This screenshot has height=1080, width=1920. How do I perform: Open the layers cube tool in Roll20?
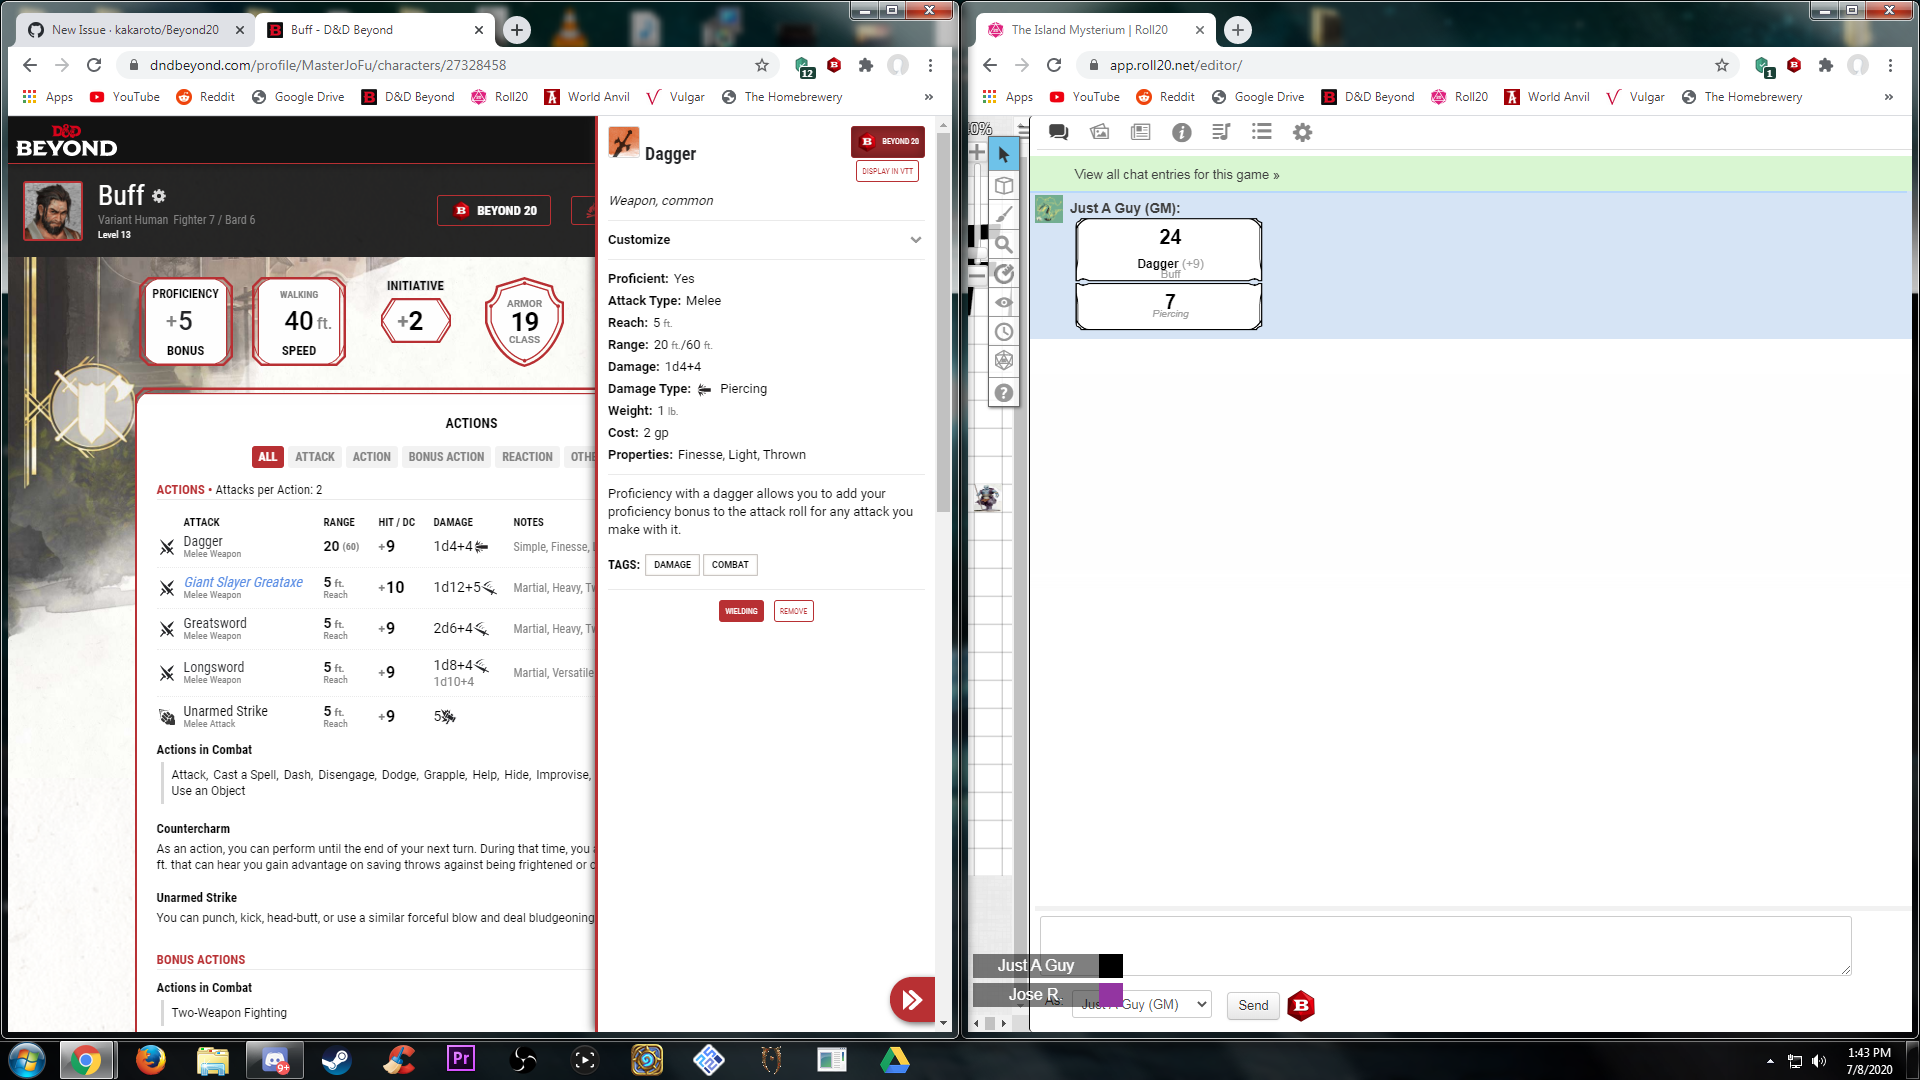1003,185
